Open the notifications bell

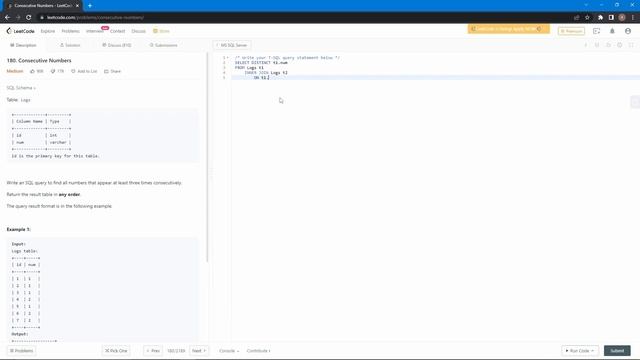(x=612, y=31)
